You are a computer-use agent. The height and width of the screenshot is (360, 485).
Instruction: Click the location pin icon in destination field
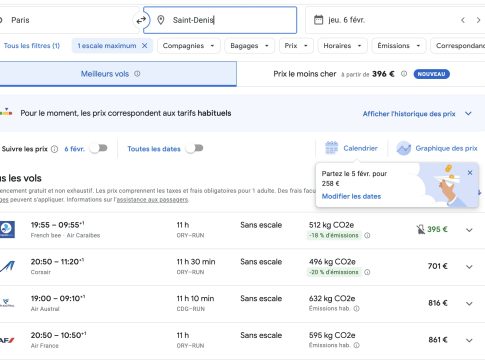[x=161, y=20]
